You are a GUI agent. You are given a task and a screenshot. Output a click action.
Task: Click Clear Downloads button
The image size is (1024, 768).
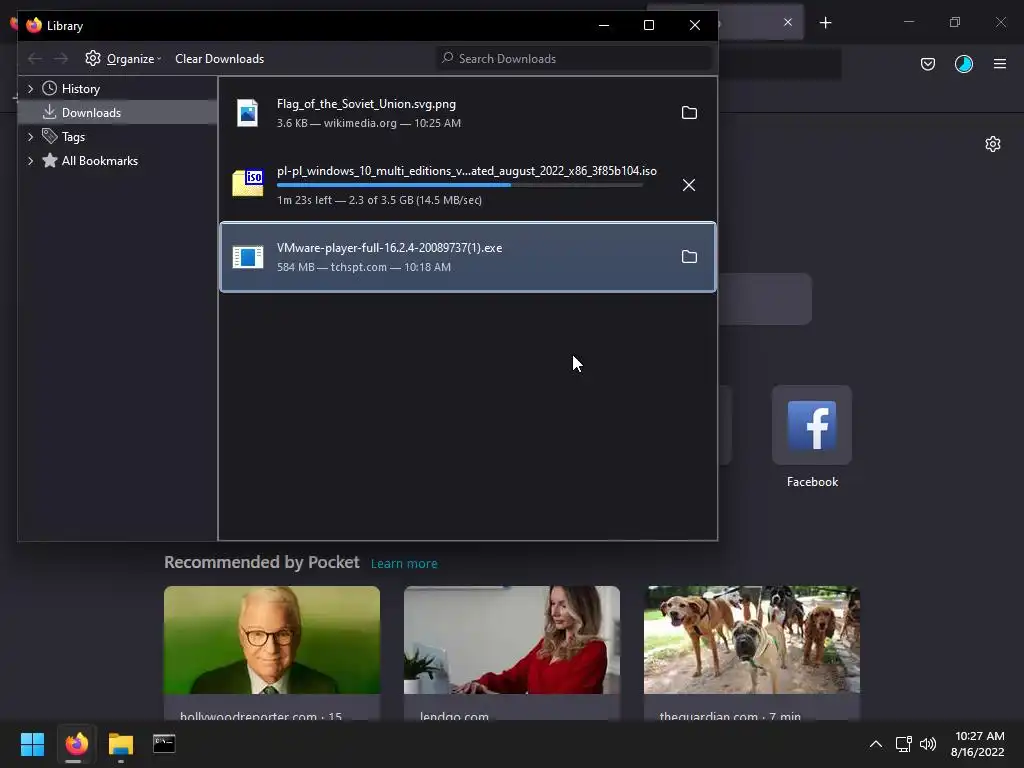219,59
